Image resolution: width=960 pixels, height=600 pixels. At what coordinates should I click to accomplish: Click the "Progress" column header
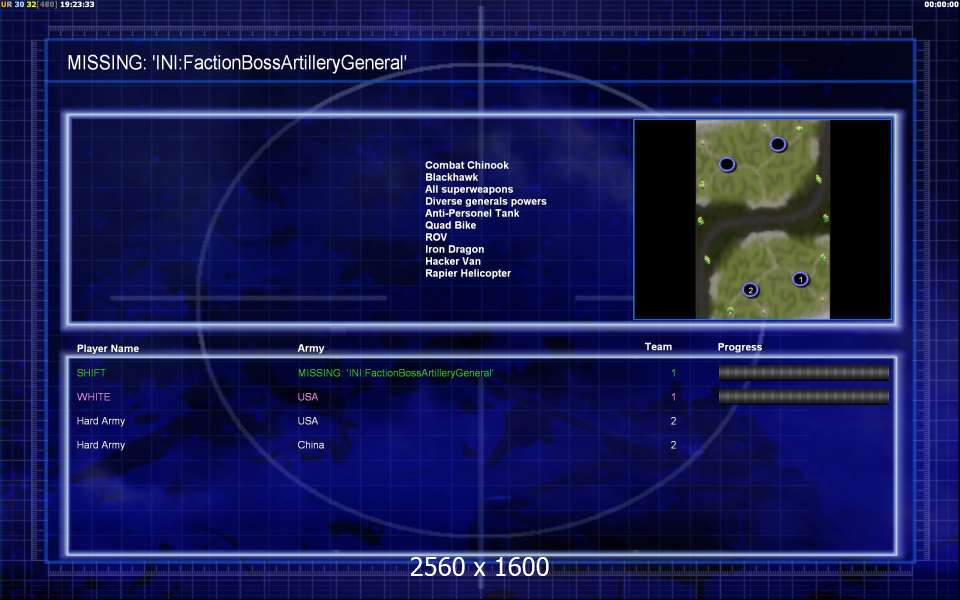(x=740, y=347)
